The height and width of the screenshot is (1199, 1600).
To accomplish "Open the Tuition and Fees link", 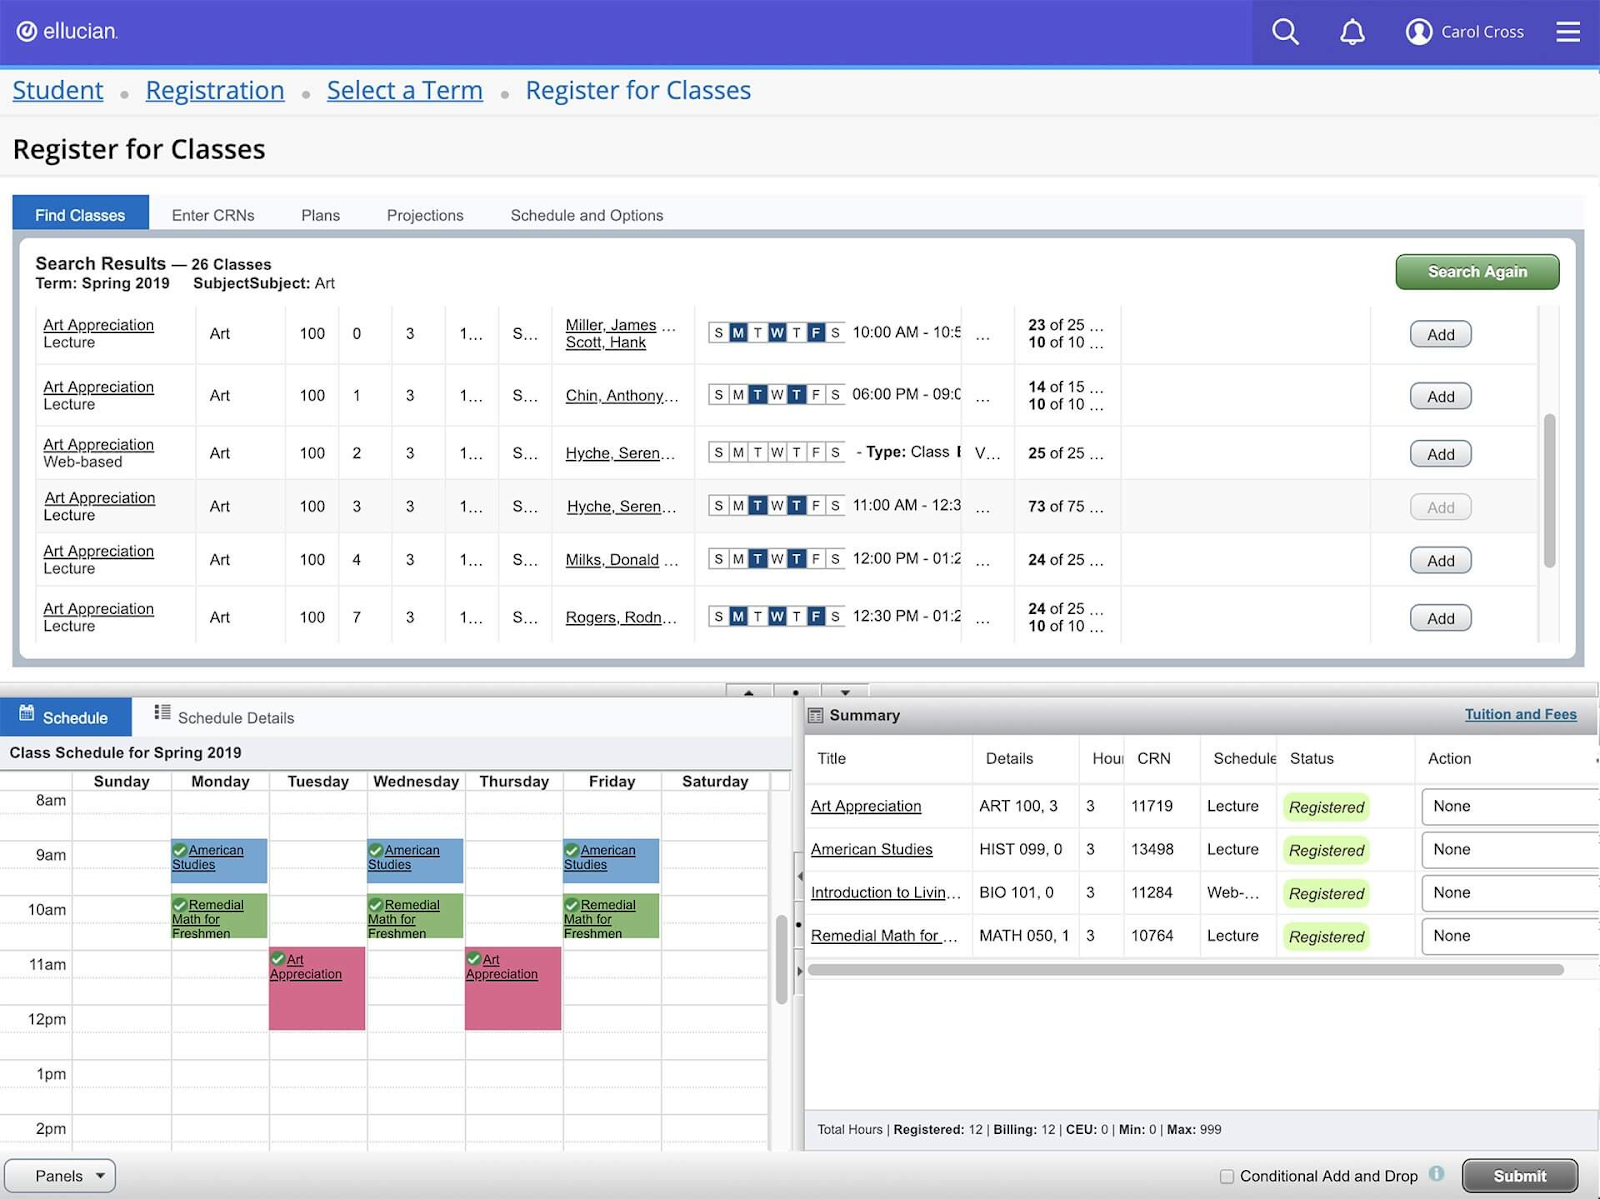I will (x=1520, y=714).
